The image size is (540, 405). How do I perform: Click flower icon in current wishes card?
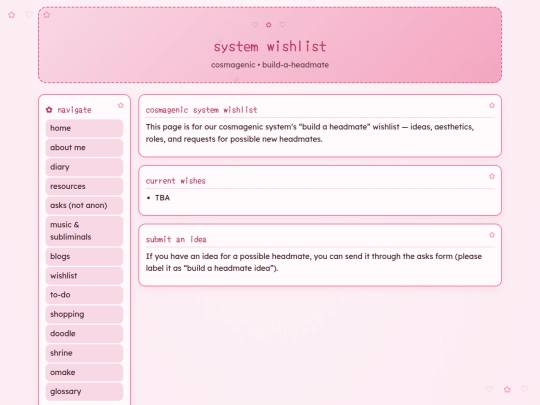click(x=492, y=176)
